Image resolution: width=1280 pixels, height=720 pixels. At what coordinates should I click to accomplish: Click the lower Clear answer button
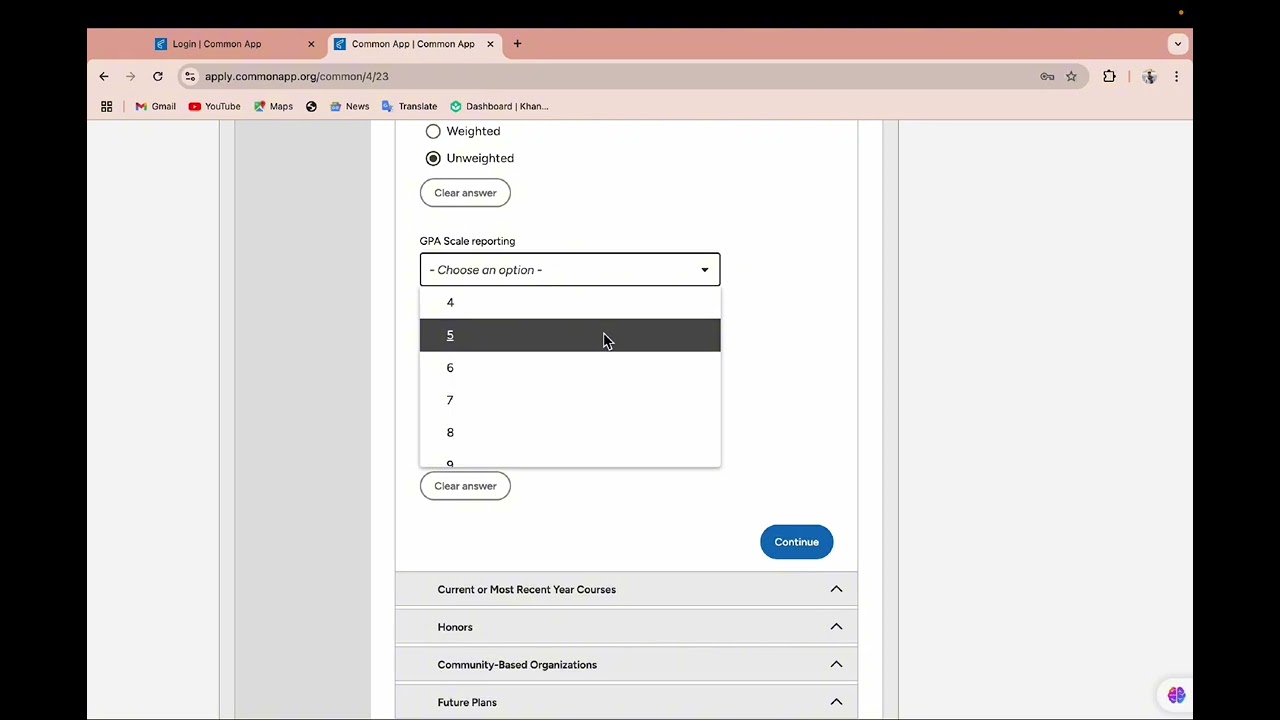(x=465, y=486)
